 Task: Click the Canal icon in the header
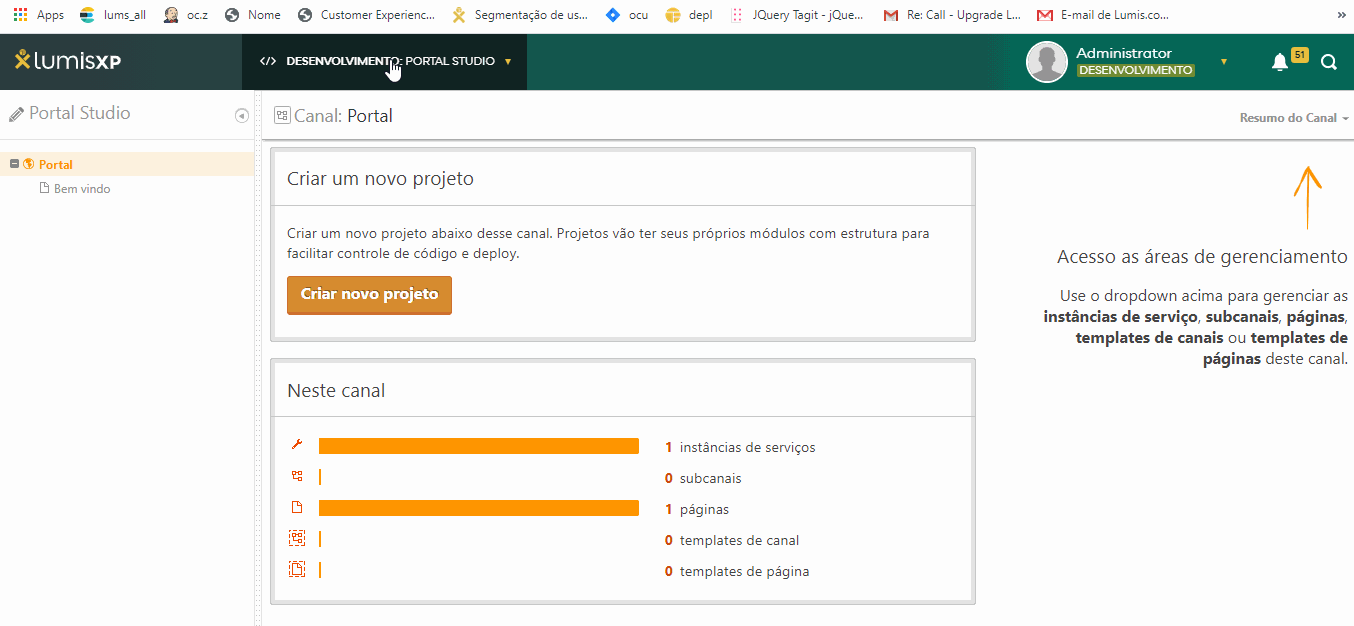click(282, 116)
